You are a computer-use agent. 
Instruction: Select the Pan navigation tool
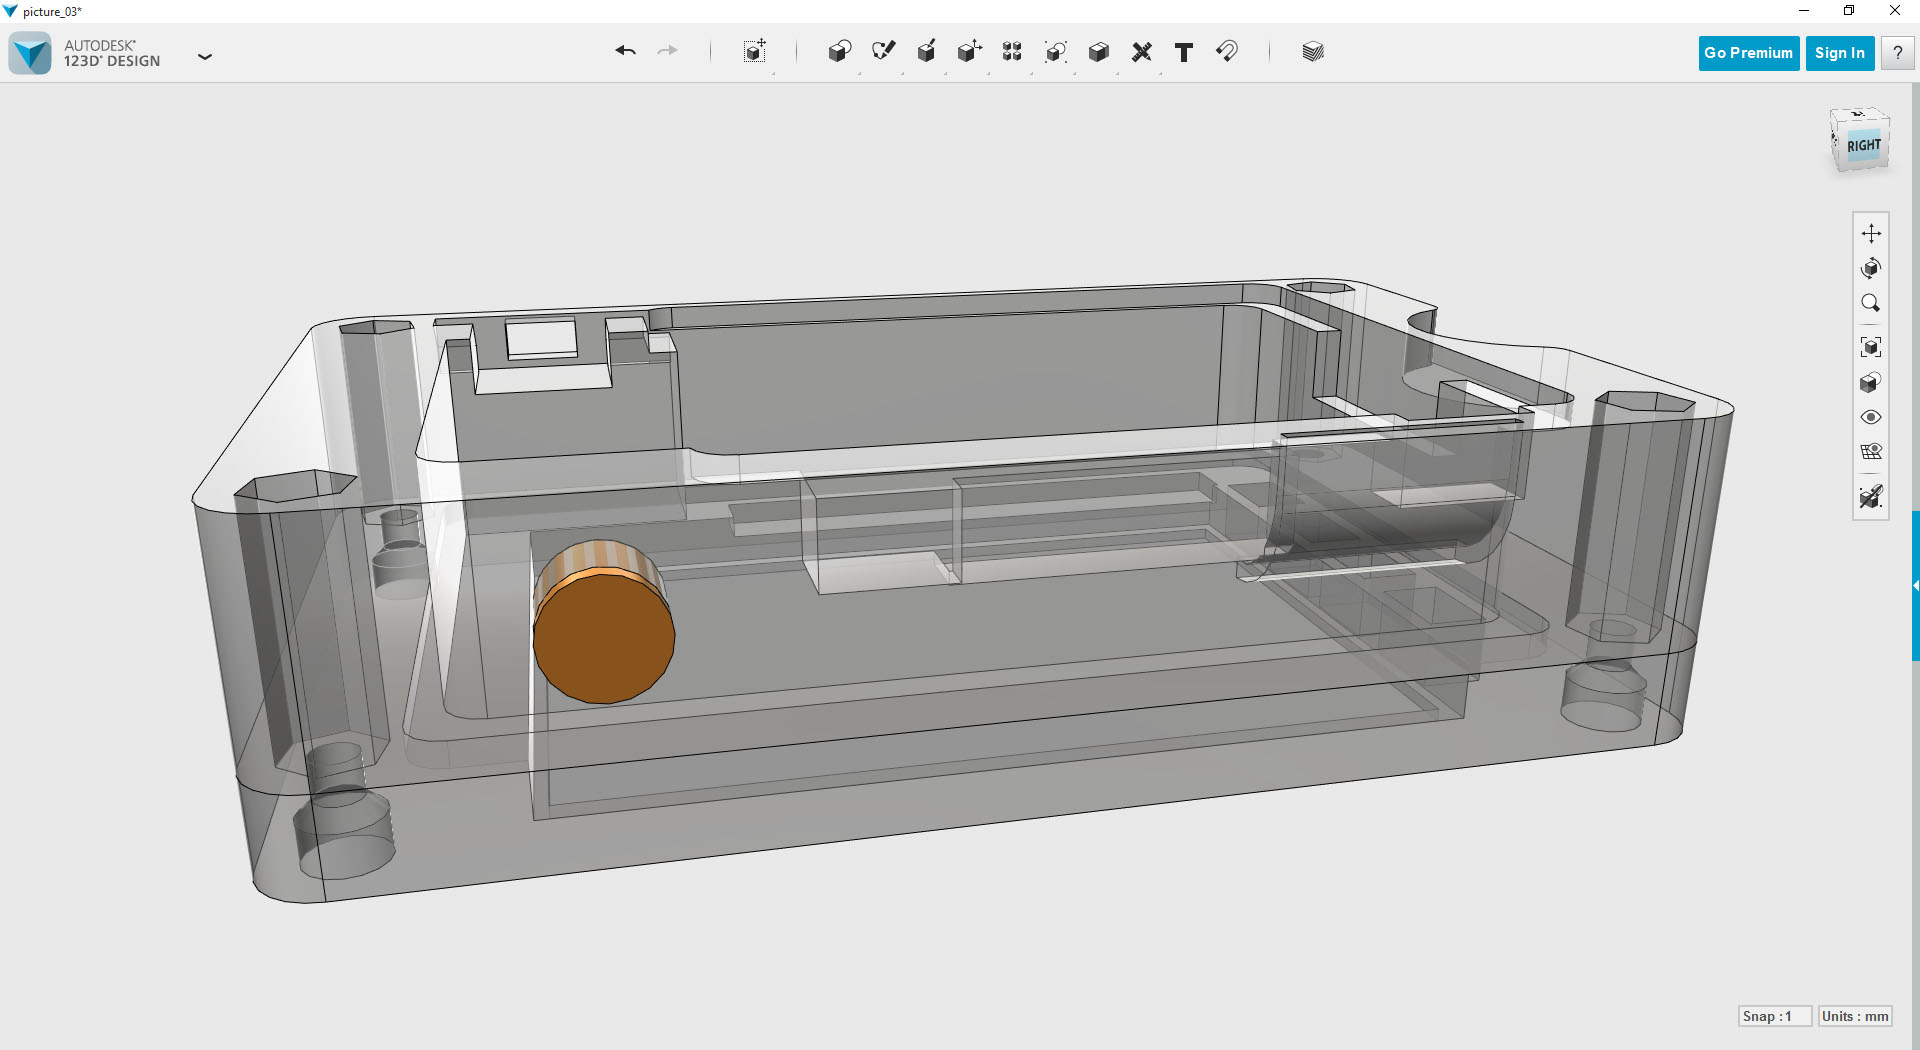click(1871, 234)
